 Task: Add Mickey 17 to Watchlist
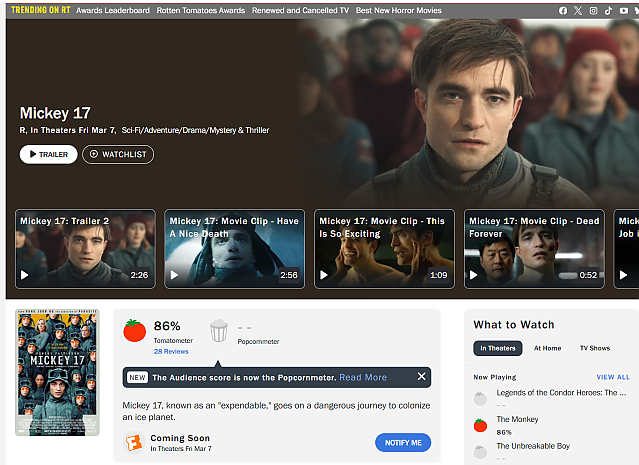(x=118, y=154)
